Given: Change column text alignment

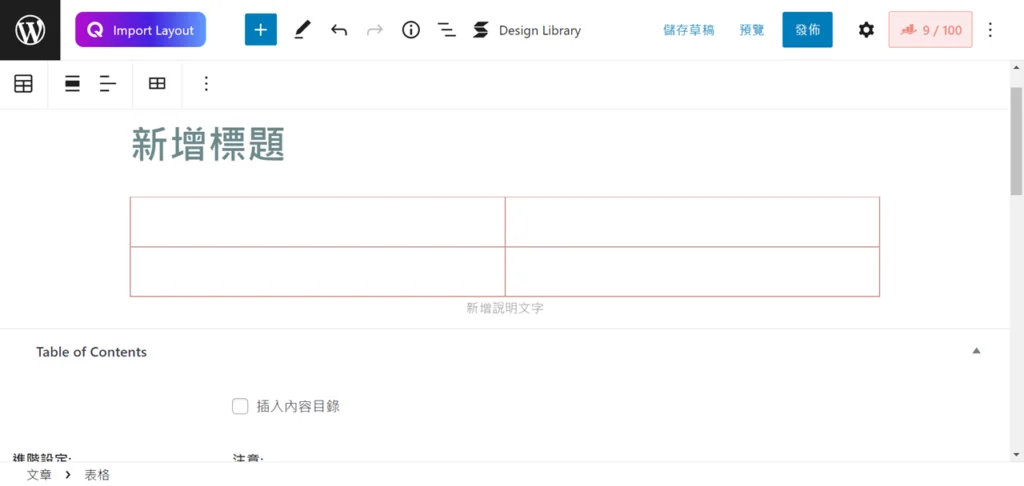Looking at the screenshot, I should click(x=108, y=84).
